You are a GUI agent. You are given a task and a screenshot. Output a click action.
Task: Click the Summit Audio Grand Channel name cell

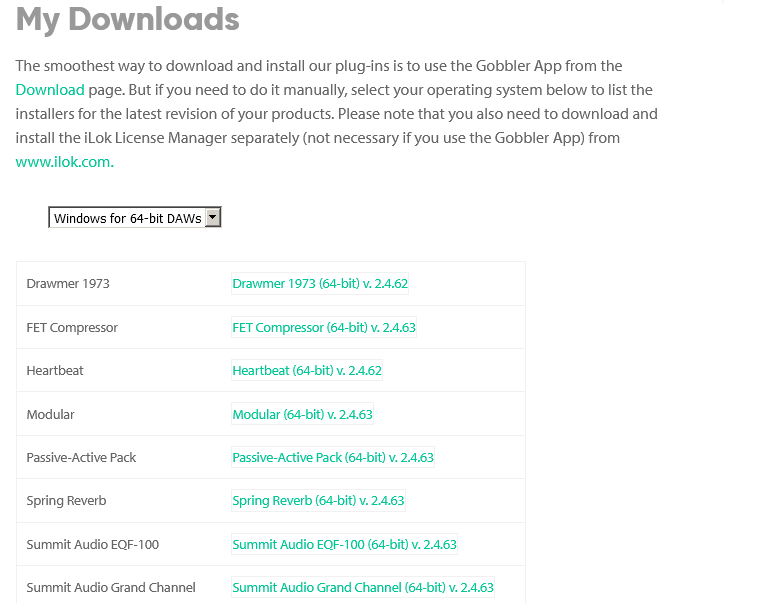[x=111, y=588]
